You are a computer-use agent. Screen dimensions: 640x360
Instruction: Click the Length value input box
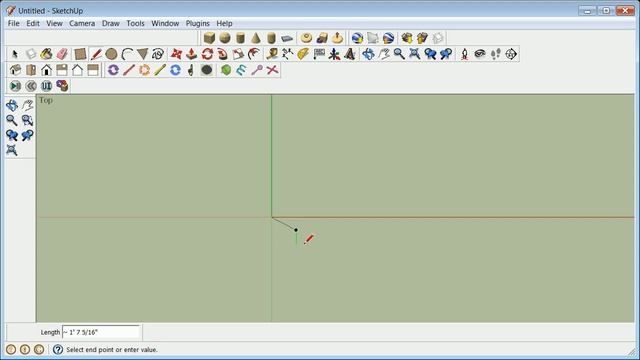[100, 332]
